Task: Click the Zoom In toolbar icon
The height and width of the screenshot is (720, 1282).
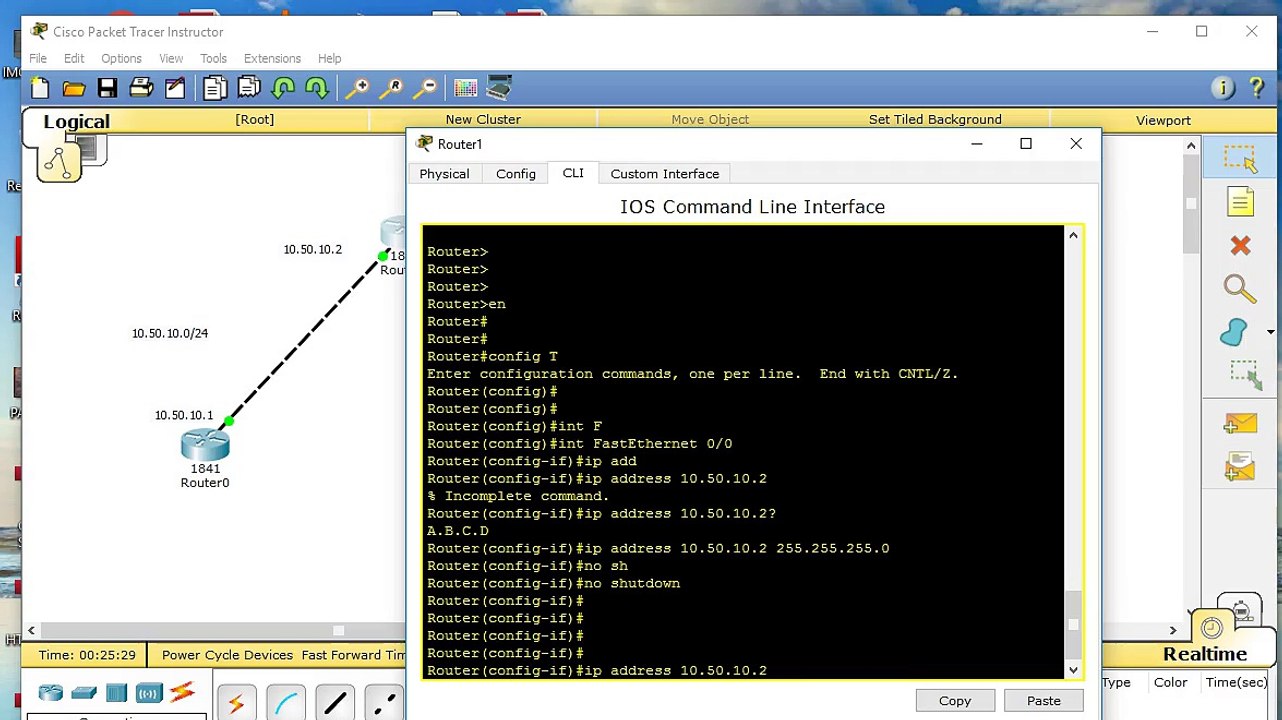Action: [x=357, y=88]
